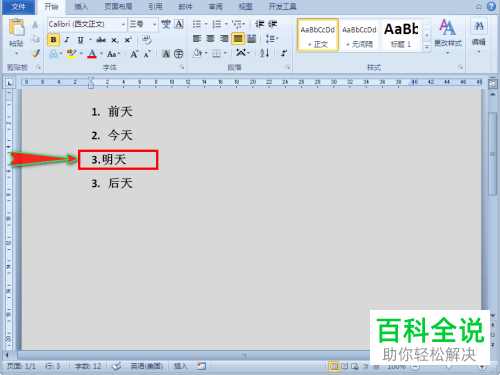Click the show paragraph marks icon
500x375 pixels.
tap(284, 53)
